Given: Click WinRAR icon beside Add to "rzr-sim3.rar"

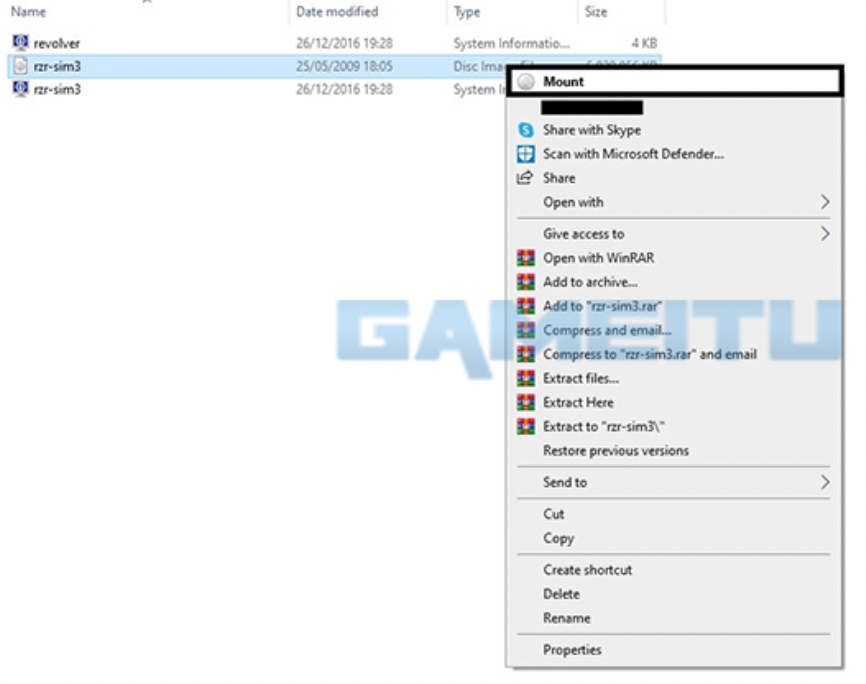Looking at the screenshot, I should 526,306.
